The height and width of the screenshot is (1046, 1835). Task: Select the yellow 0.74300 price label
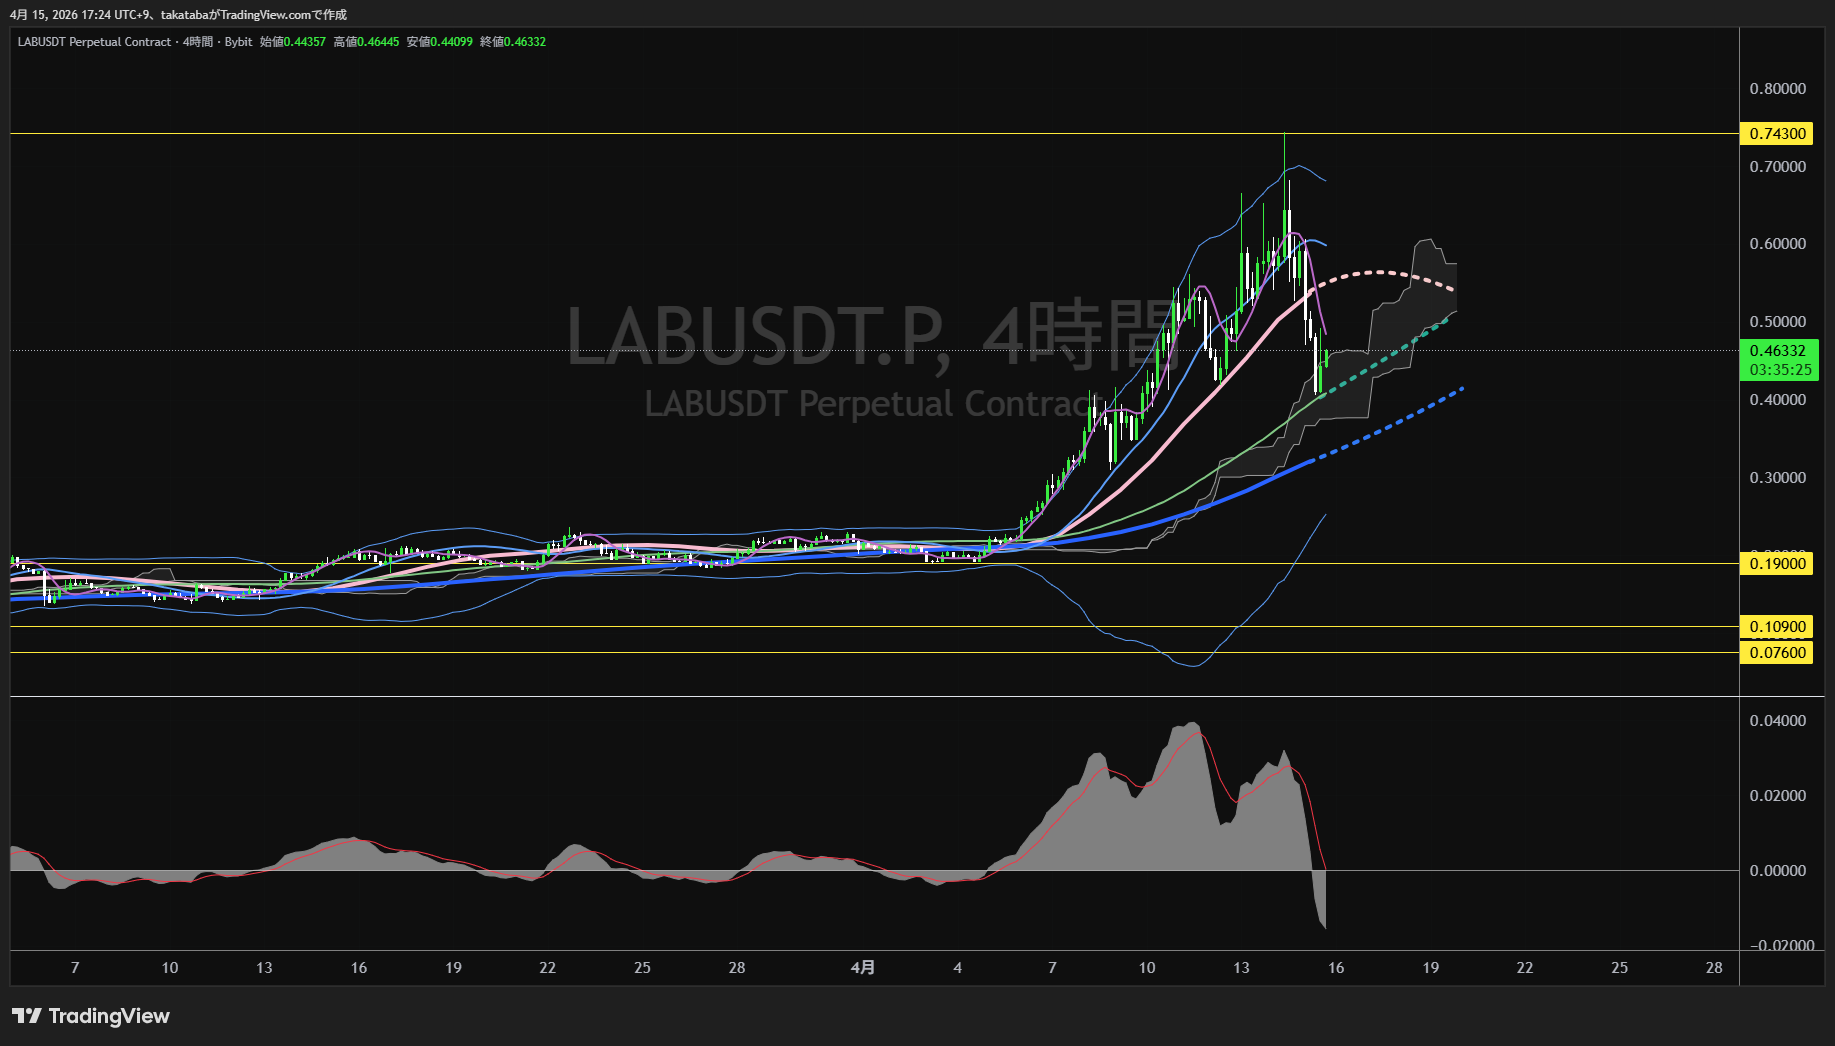click(1777, 134)
